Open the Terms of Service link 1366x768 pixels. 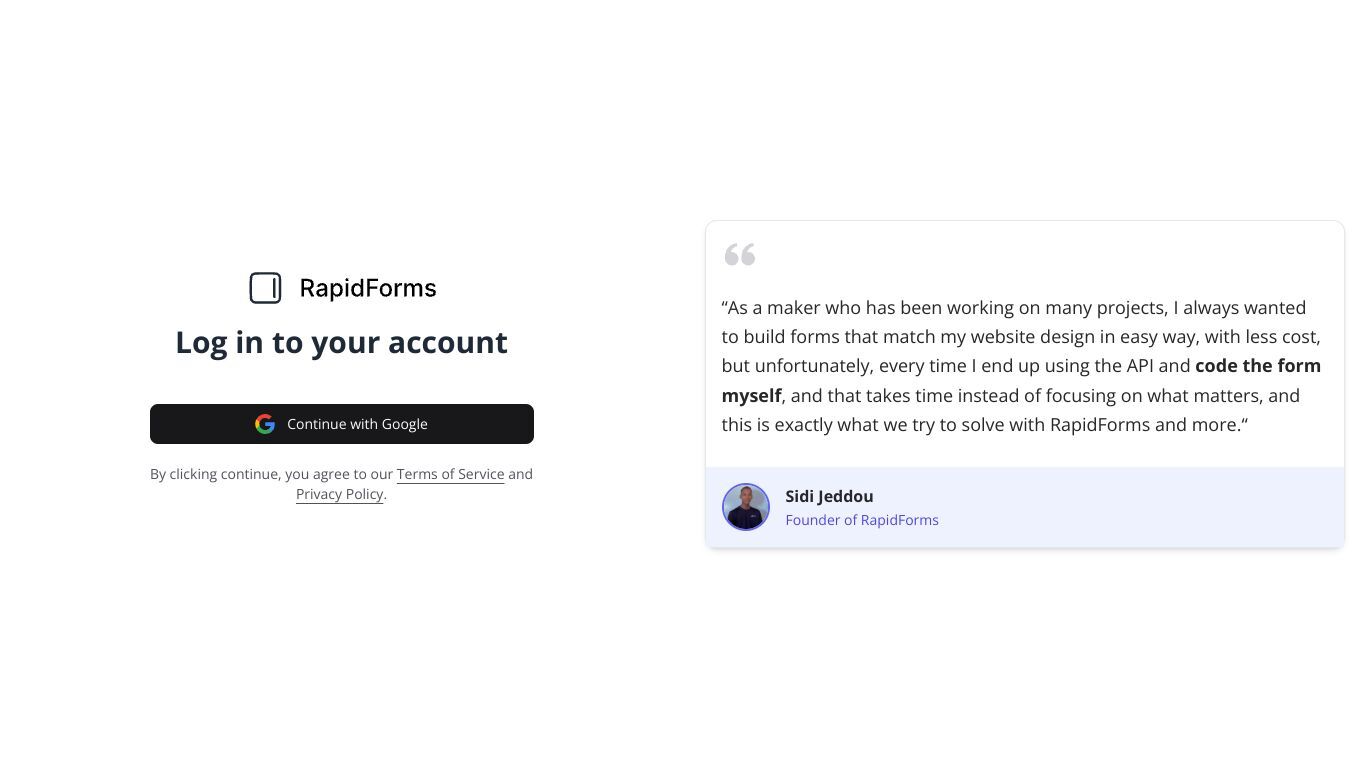(450, 474)
